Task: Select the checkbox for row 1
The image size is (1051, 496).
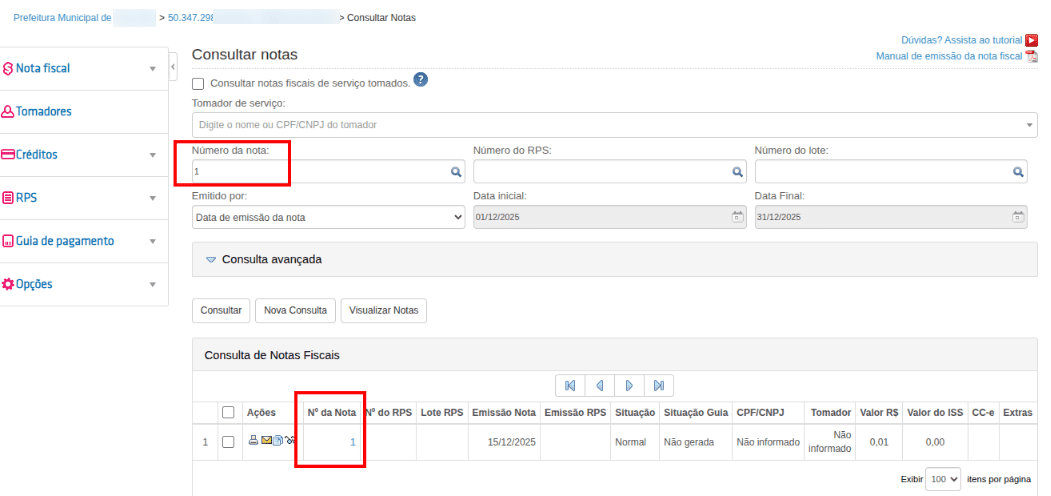Action: 228,442
